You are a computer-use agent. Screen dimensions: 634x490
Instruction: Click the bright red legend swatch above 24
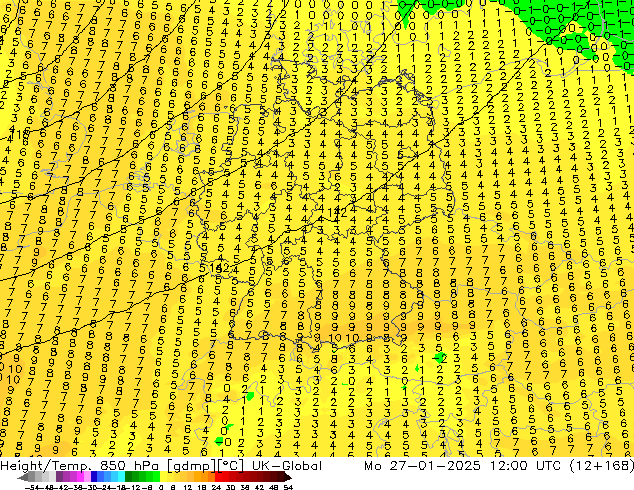pos(218,476)
